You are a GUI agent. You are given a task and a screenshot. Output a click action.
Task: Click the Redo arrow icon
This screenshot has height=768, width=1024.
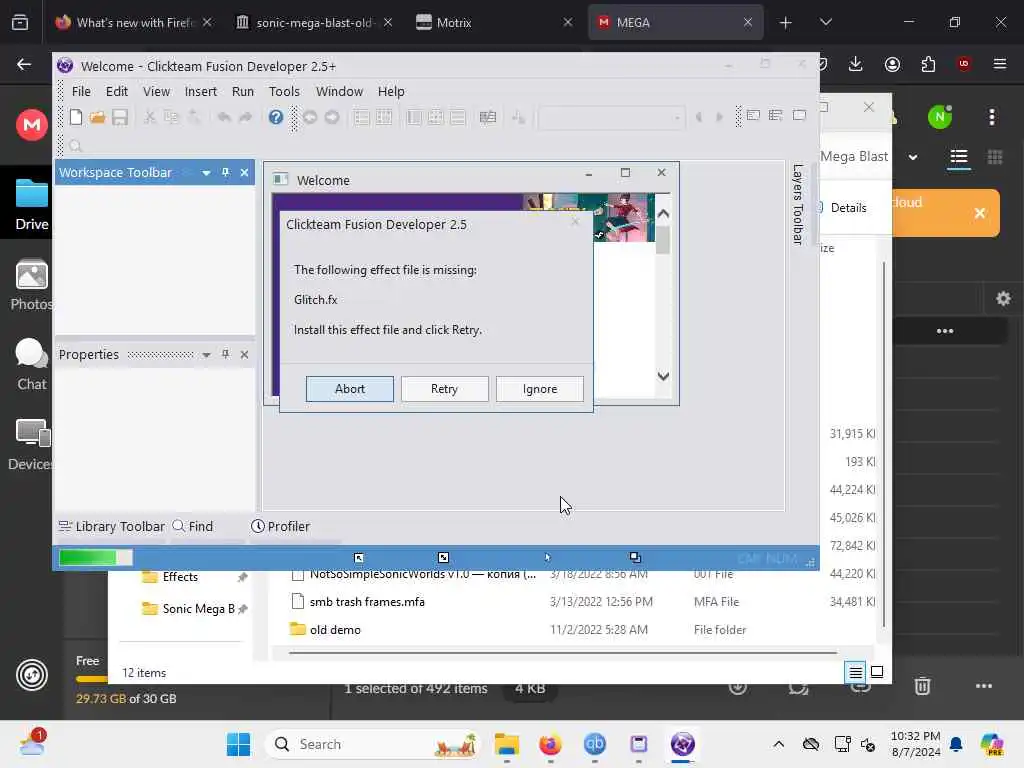[246, 117]
